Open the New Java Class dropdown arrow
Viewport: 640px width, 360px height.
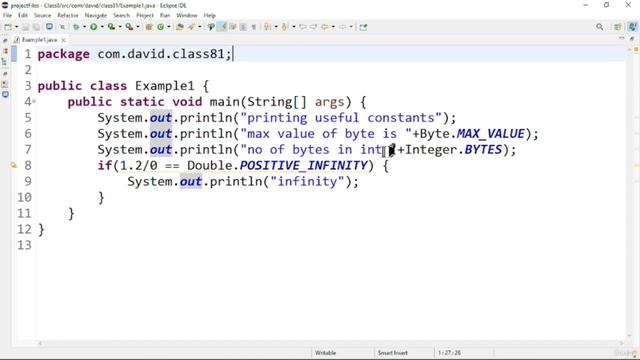pos(169,27)
